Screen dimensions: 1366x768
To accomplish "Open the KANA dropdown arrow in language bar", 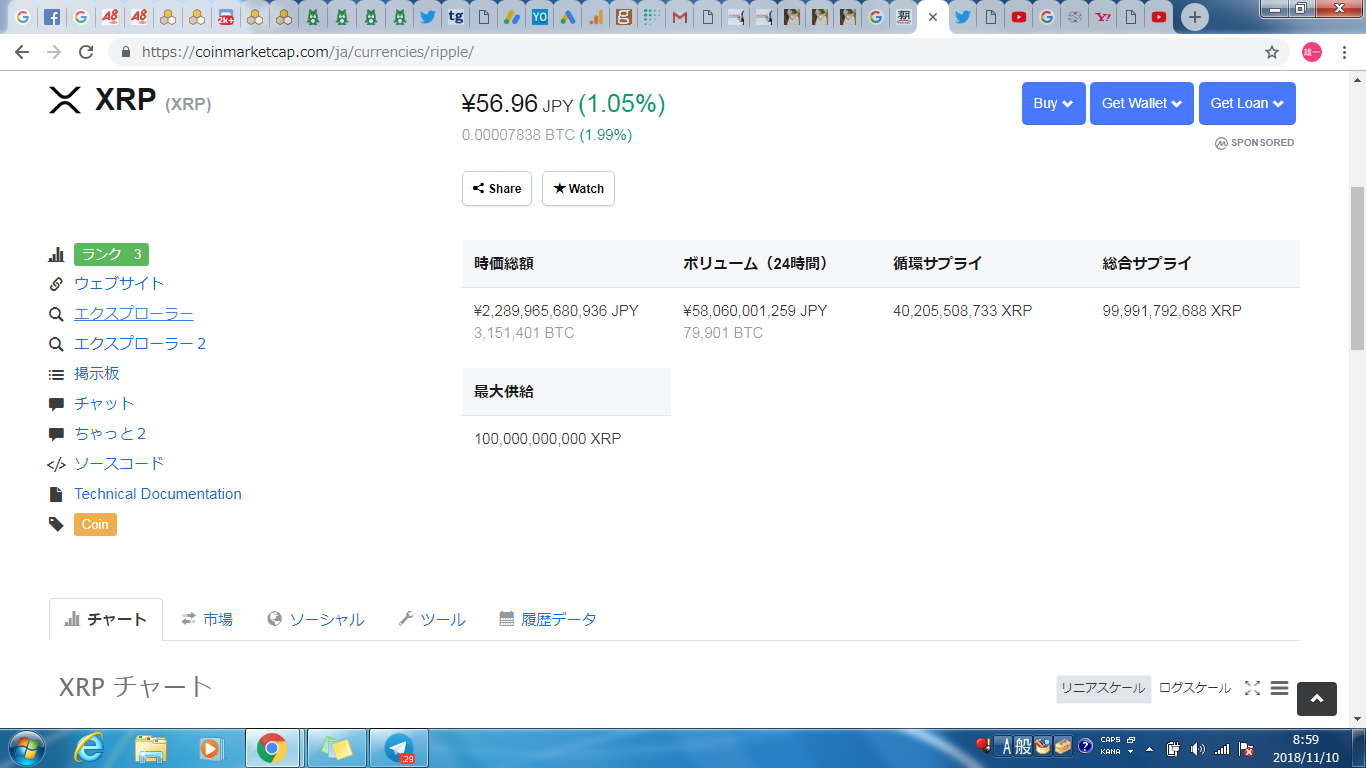I will click(x=1130, y=752).
